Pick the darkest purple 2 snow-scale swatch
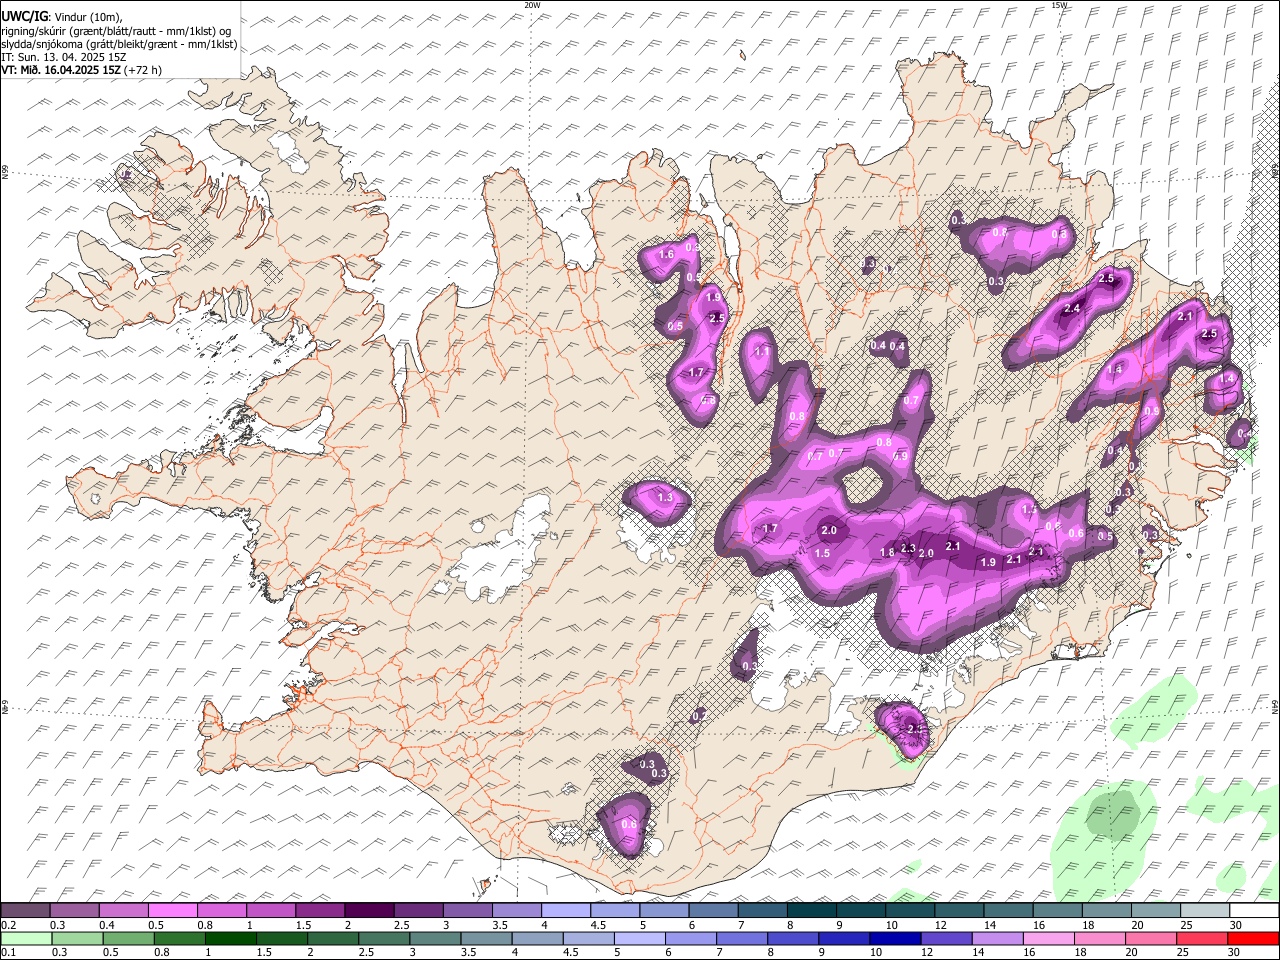This screenshot has width=1280, height=960. [368, 910]
